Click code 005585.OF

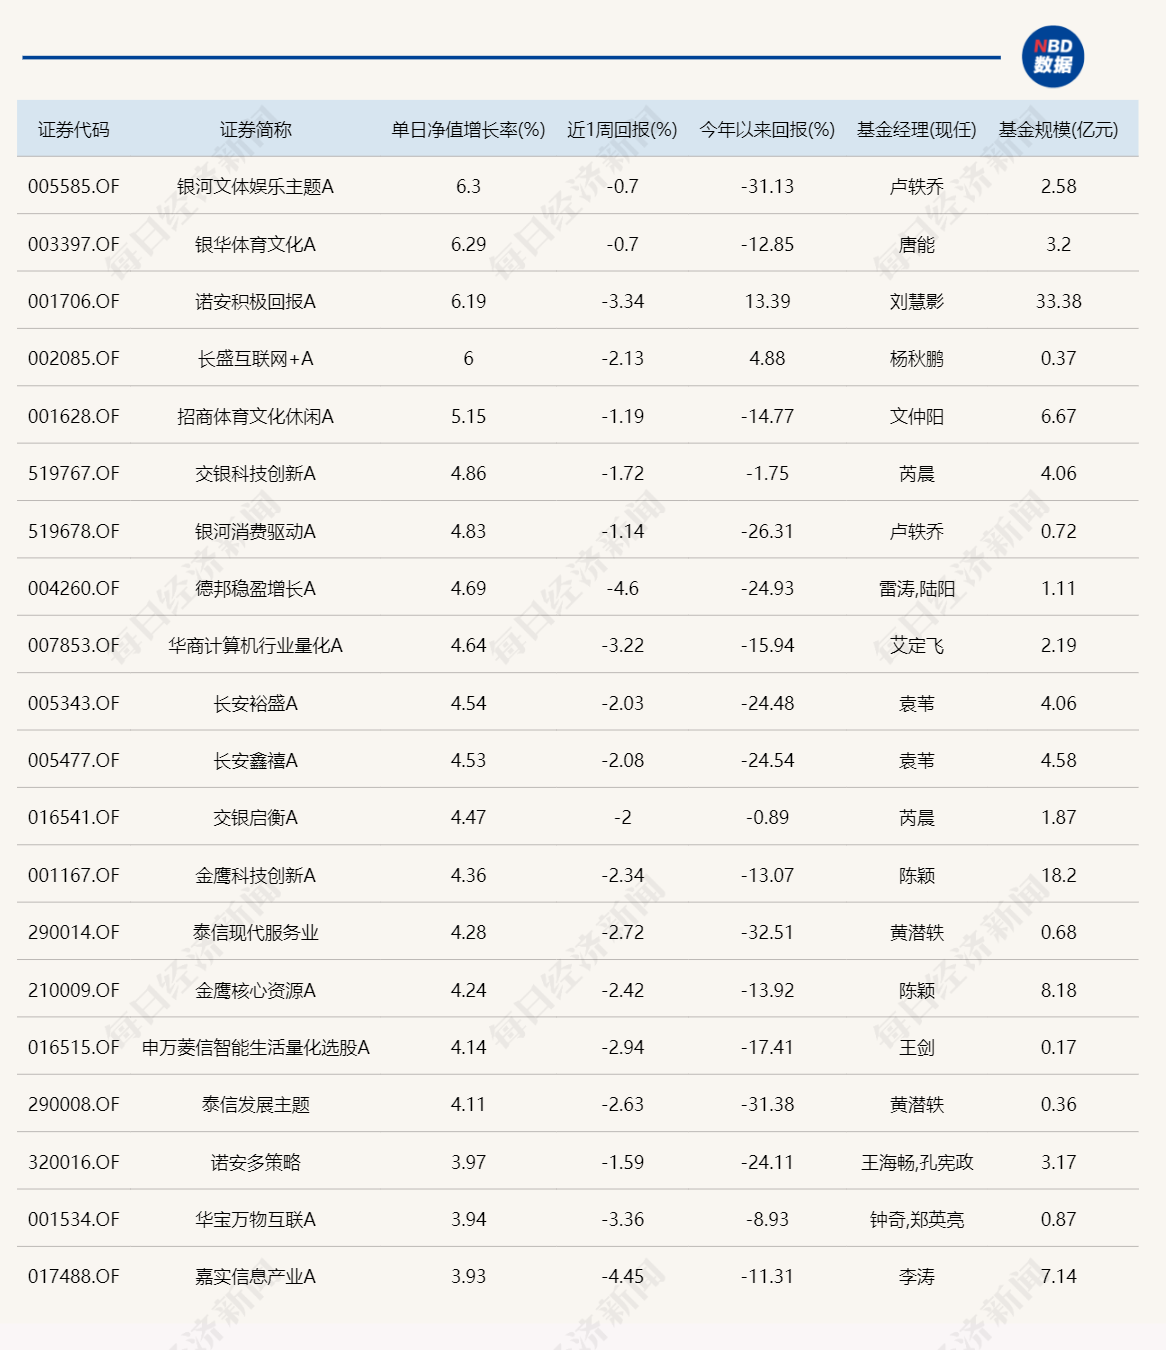coord(74,187)
